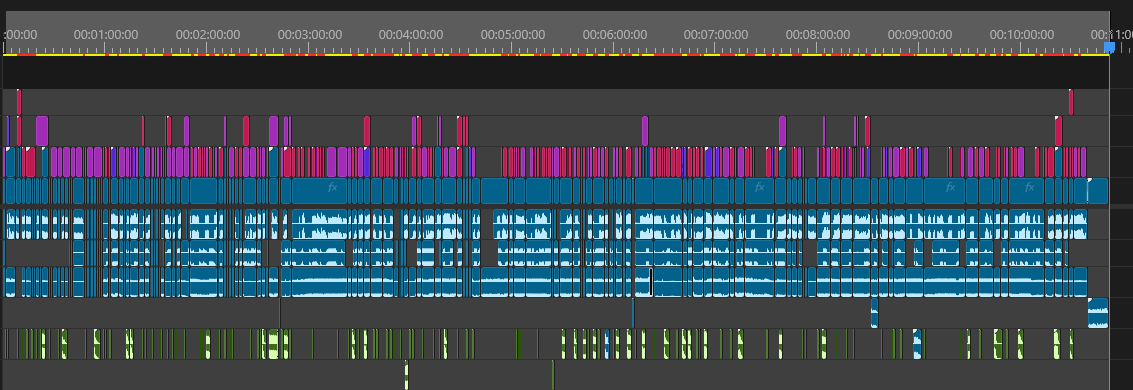Select the small isolated audio clip near 08:30
This screenshot has height=390, width=1133.
point(874,313)
